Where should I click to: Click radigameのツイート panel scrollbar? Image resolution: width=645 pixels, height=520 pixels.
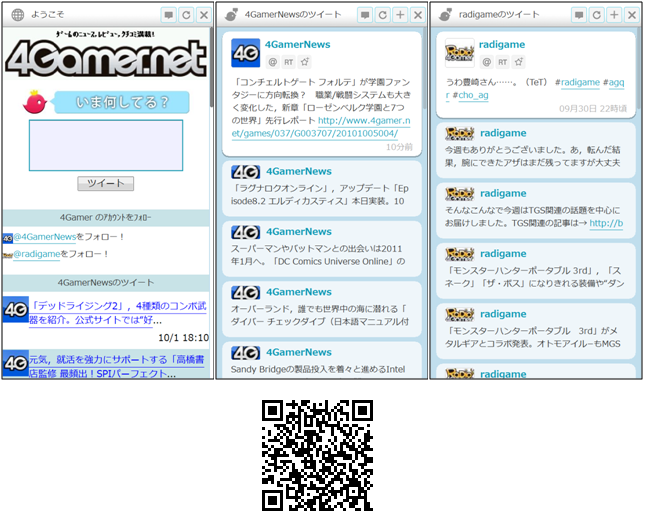[639, 66]
